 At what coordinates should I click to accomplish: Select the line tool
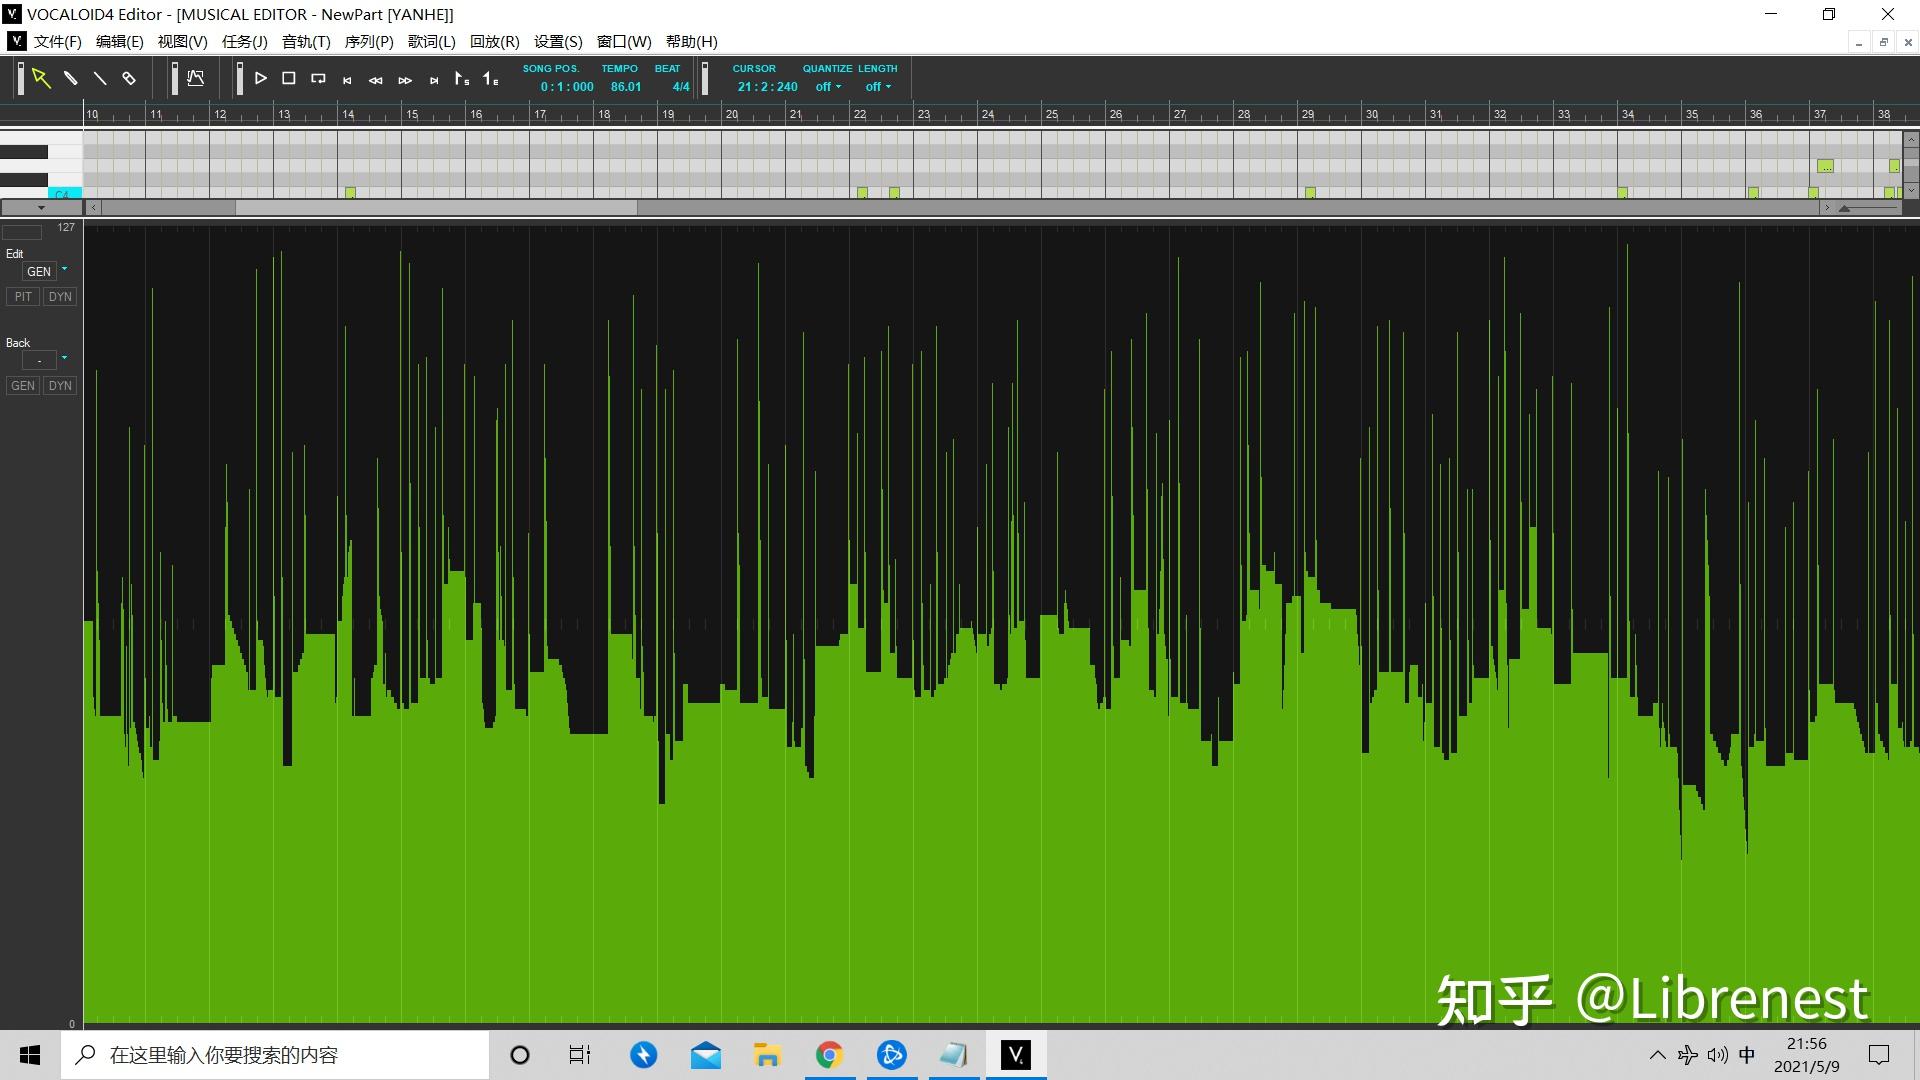tap(100, 78)
